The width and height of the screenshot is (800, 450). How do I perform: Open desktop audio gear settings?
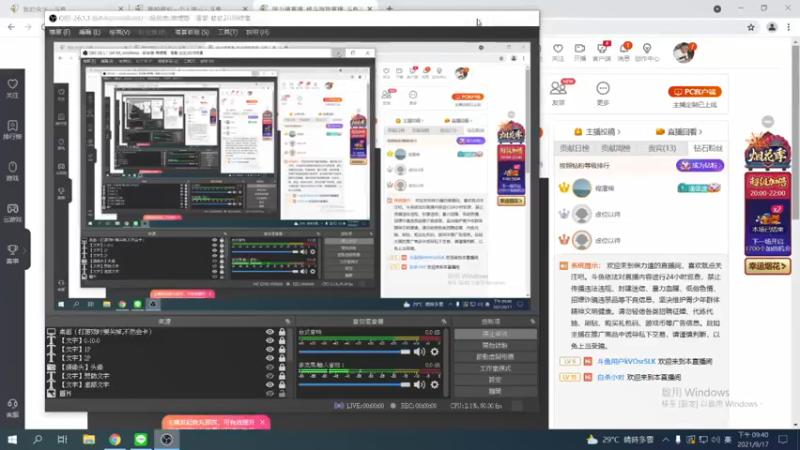[x=434, y=352]
